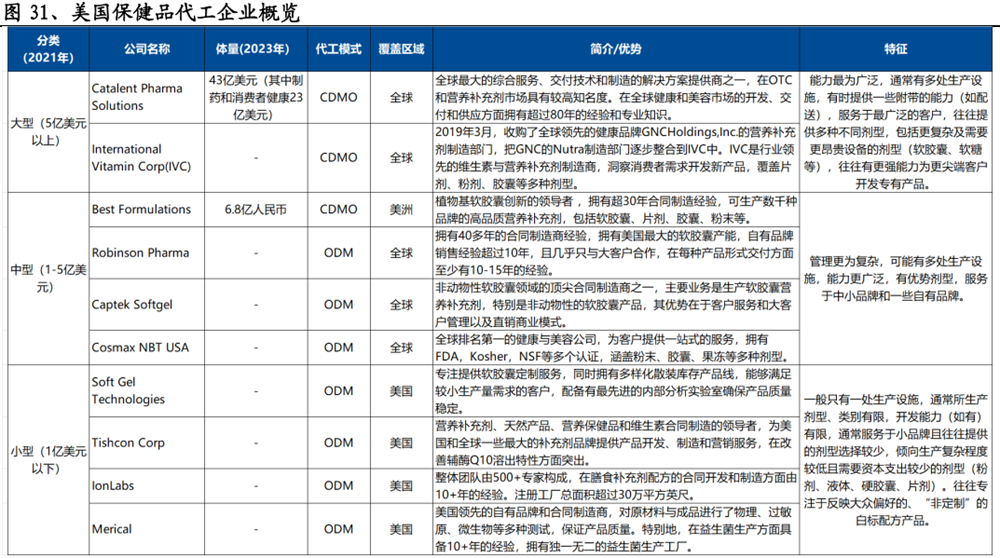This screenshot has width=1000, height=558.
Task: Click 'ODM' in the Soft Gel Technologies row
Action: pyautogui.click(x=339, y=390)
